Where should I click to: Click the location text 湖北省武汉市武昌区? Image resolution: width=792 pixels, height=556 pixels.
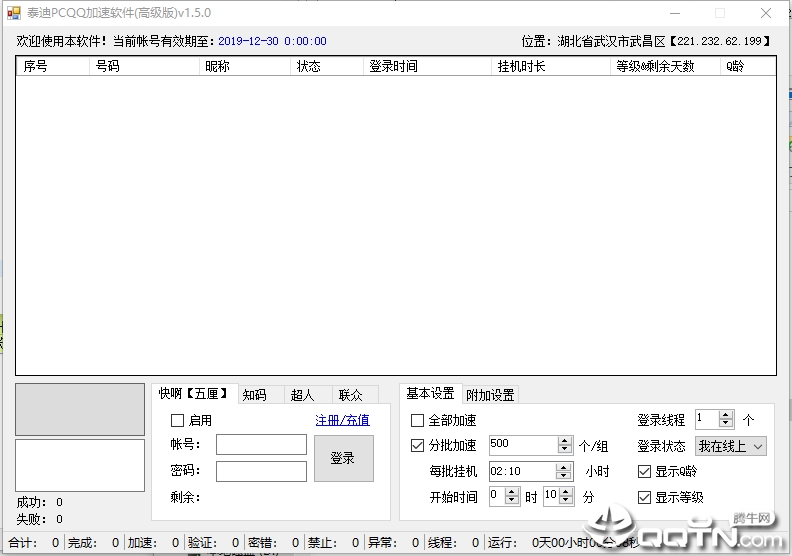click(612, 41)
